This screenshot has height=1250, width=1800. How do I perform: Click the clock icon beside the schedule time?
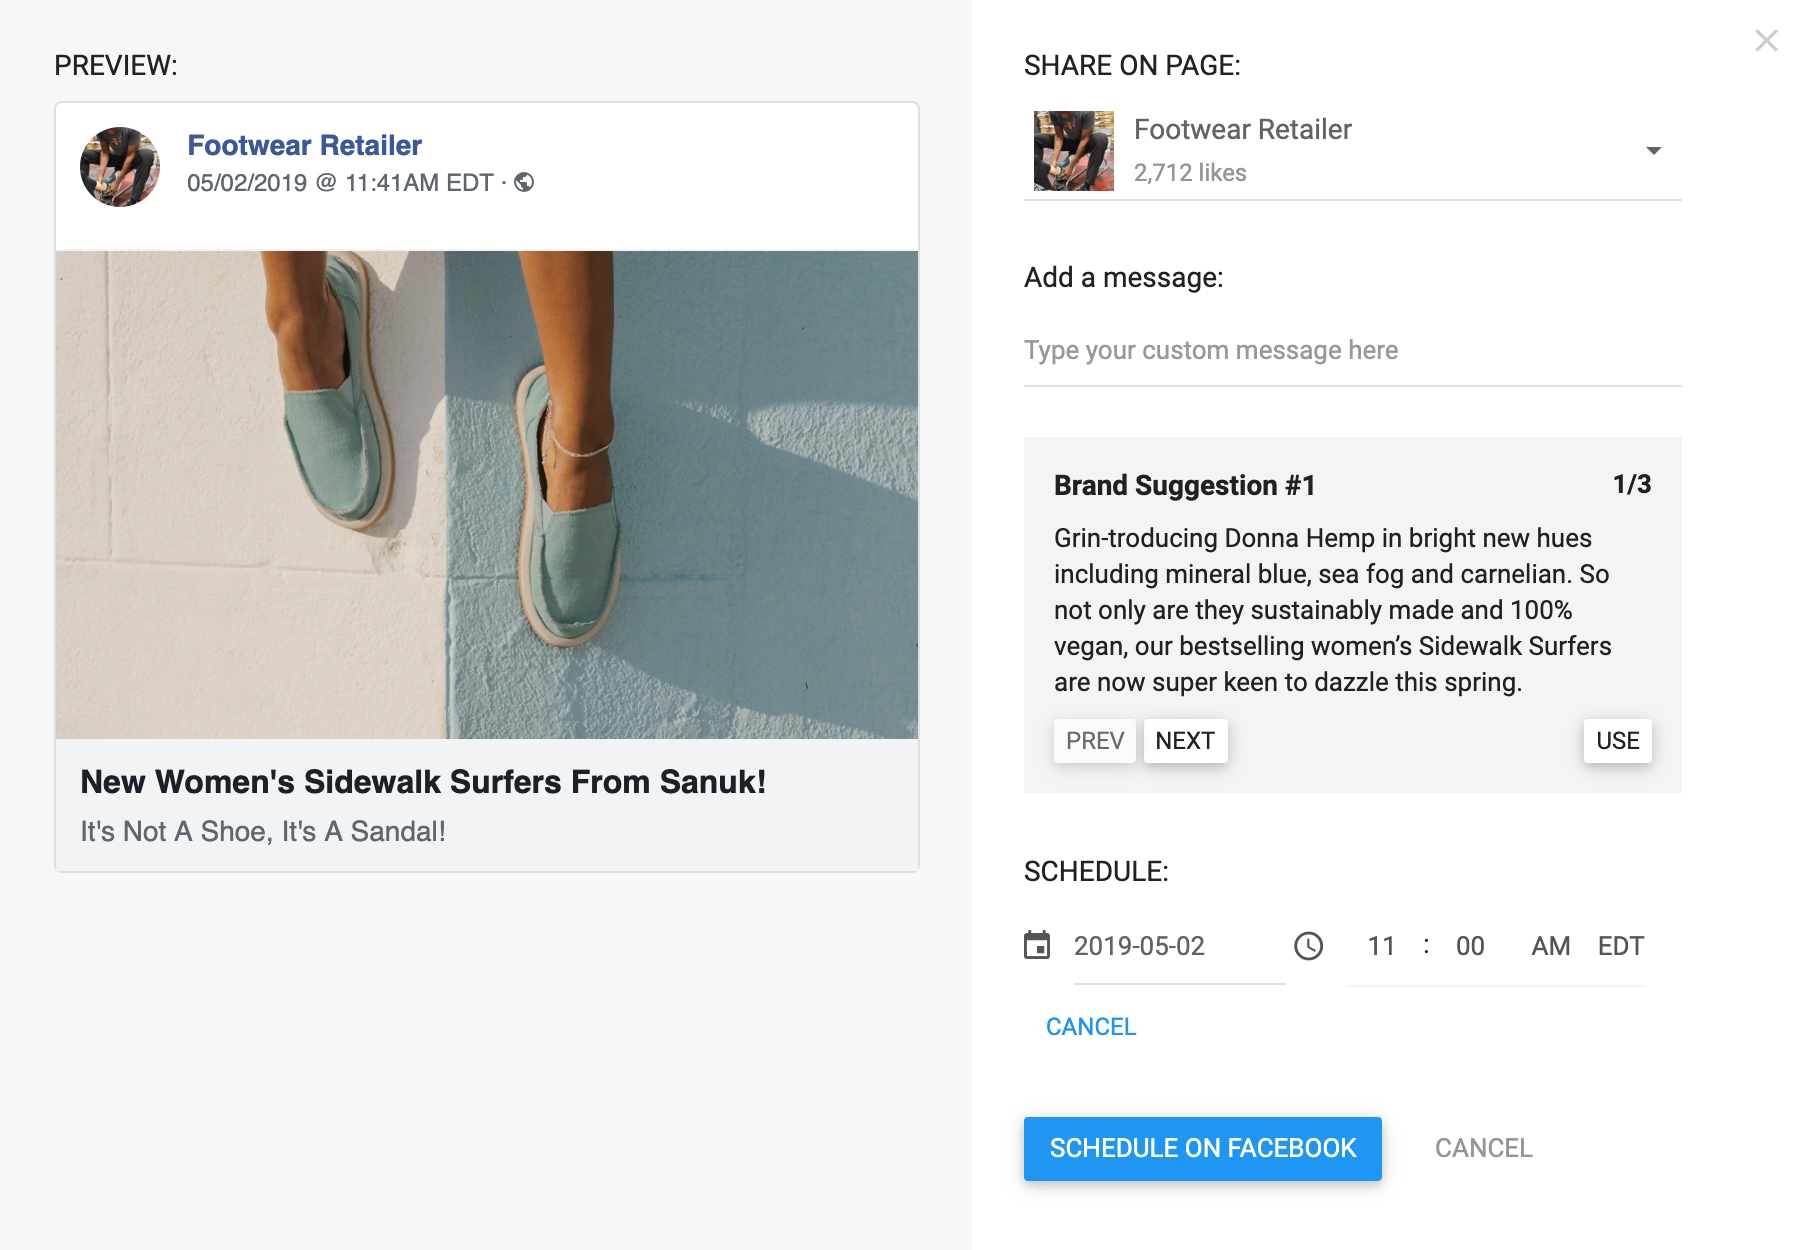[x=1308, y=946]
